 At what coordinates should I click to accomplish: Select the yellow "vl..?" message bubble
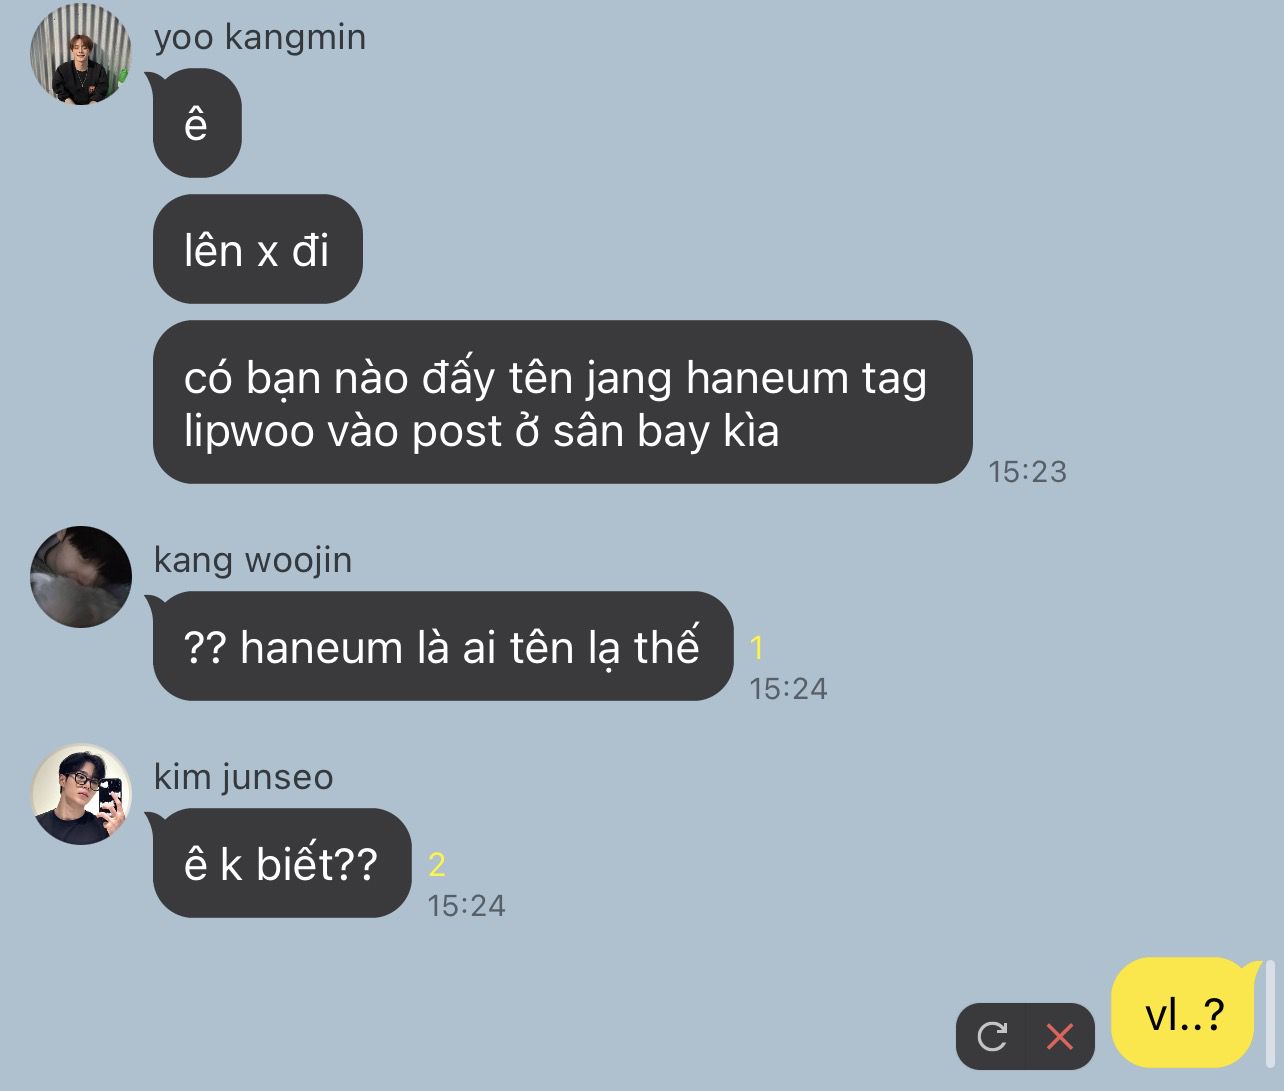coord(1185,1013)
